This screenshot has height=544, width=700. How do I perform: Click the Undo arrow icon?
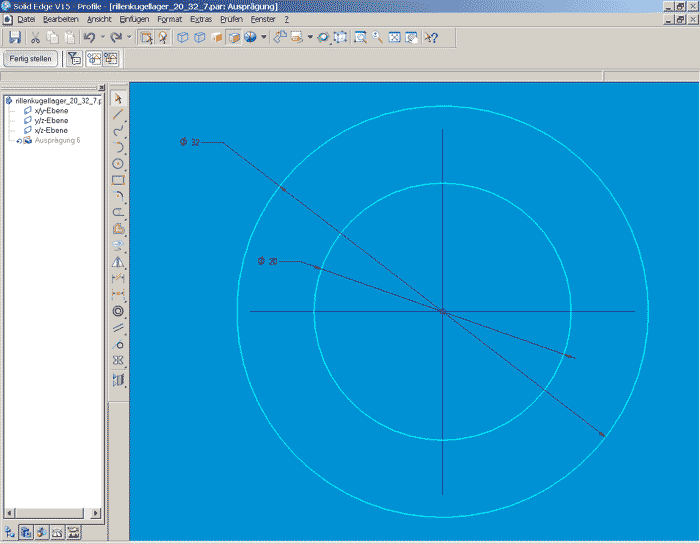(x=89, y=37)
